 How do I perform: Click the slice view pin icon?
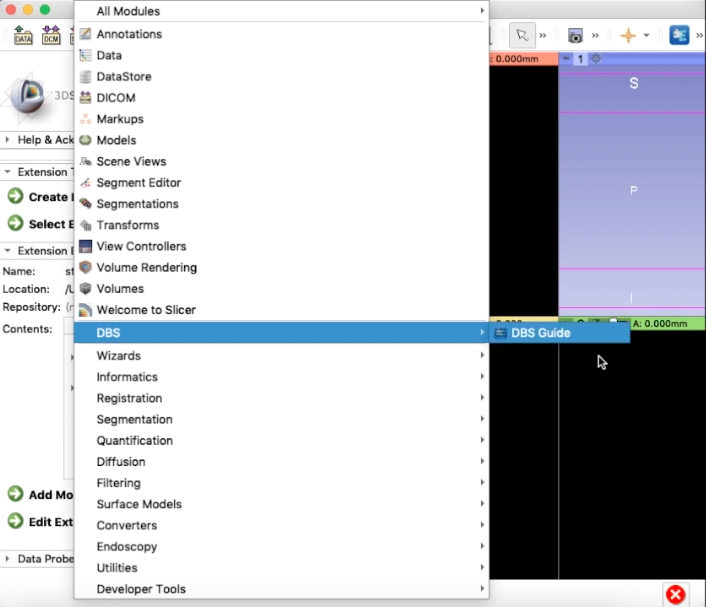click(566, 59)
